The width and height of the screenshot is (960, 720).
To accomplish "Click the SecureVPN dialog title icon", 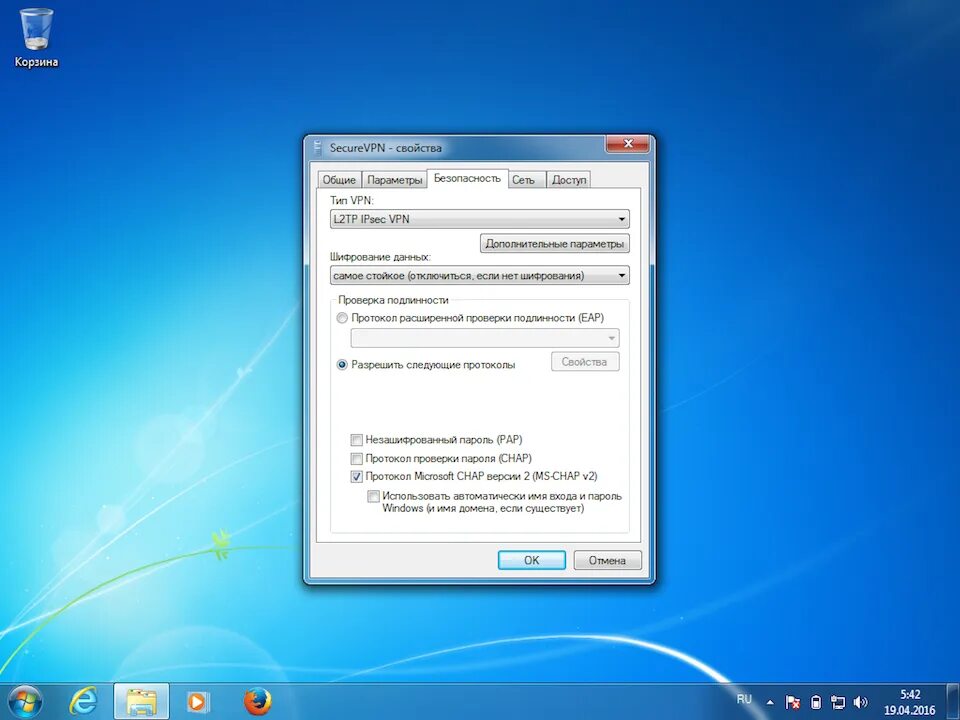I will [x=317, y=148].
